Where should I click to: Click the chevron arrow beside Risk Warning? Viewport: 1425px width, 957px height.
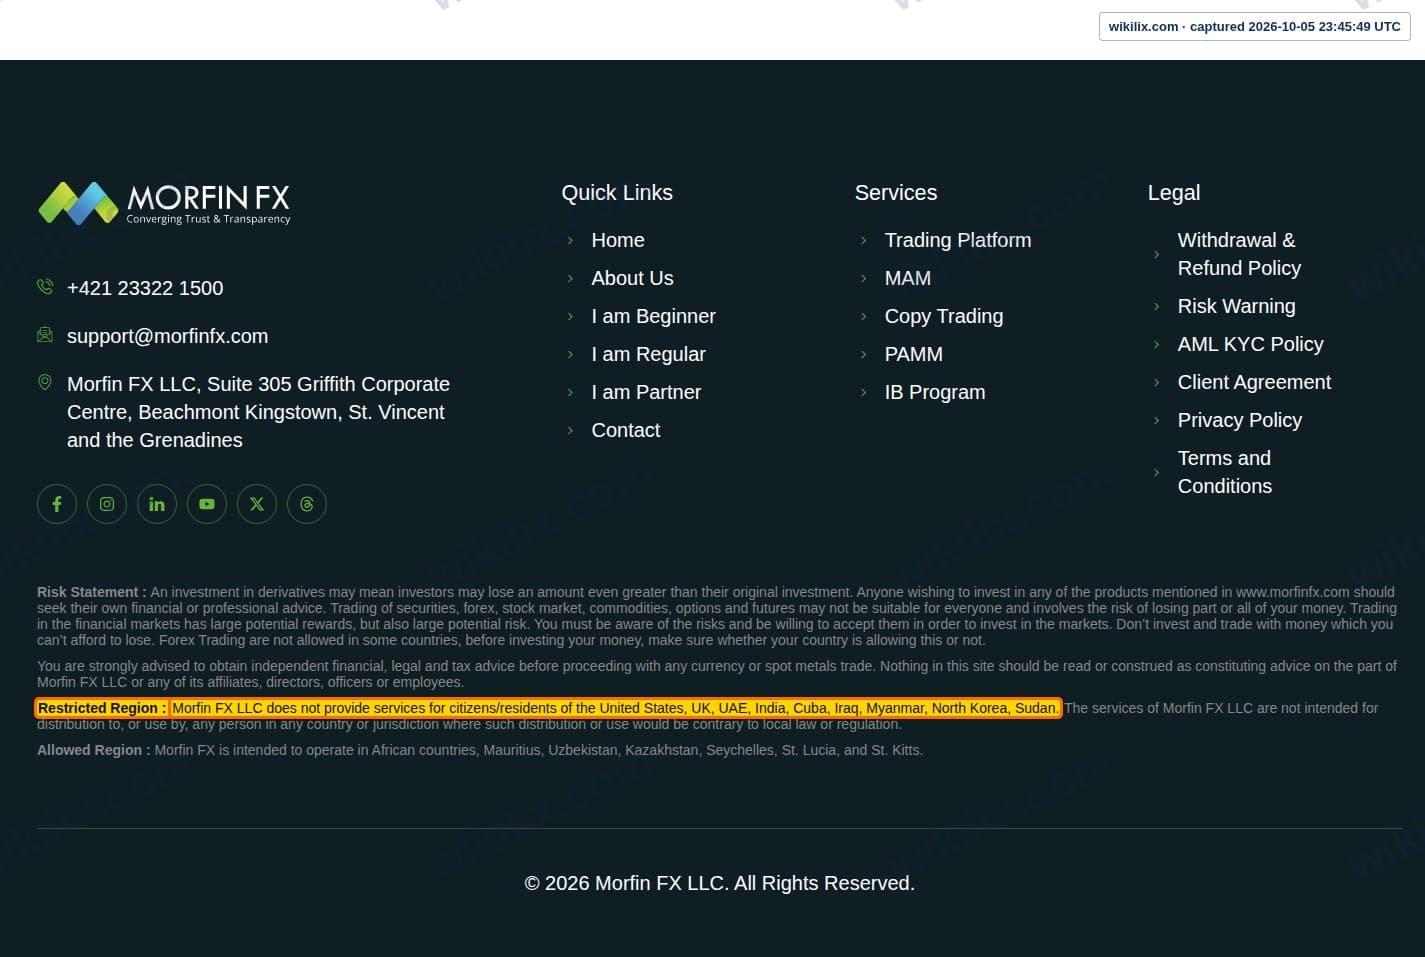(1156, 306)
